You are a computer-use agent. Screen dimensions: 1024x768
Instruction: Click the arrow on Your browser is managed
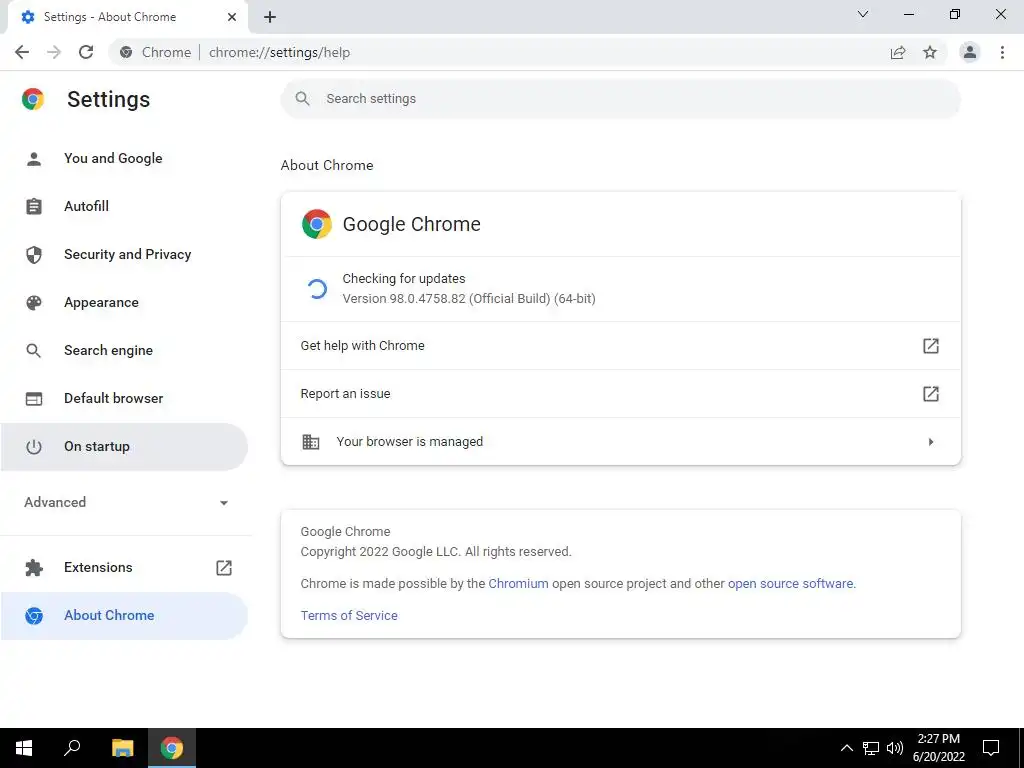coord(931,442)
